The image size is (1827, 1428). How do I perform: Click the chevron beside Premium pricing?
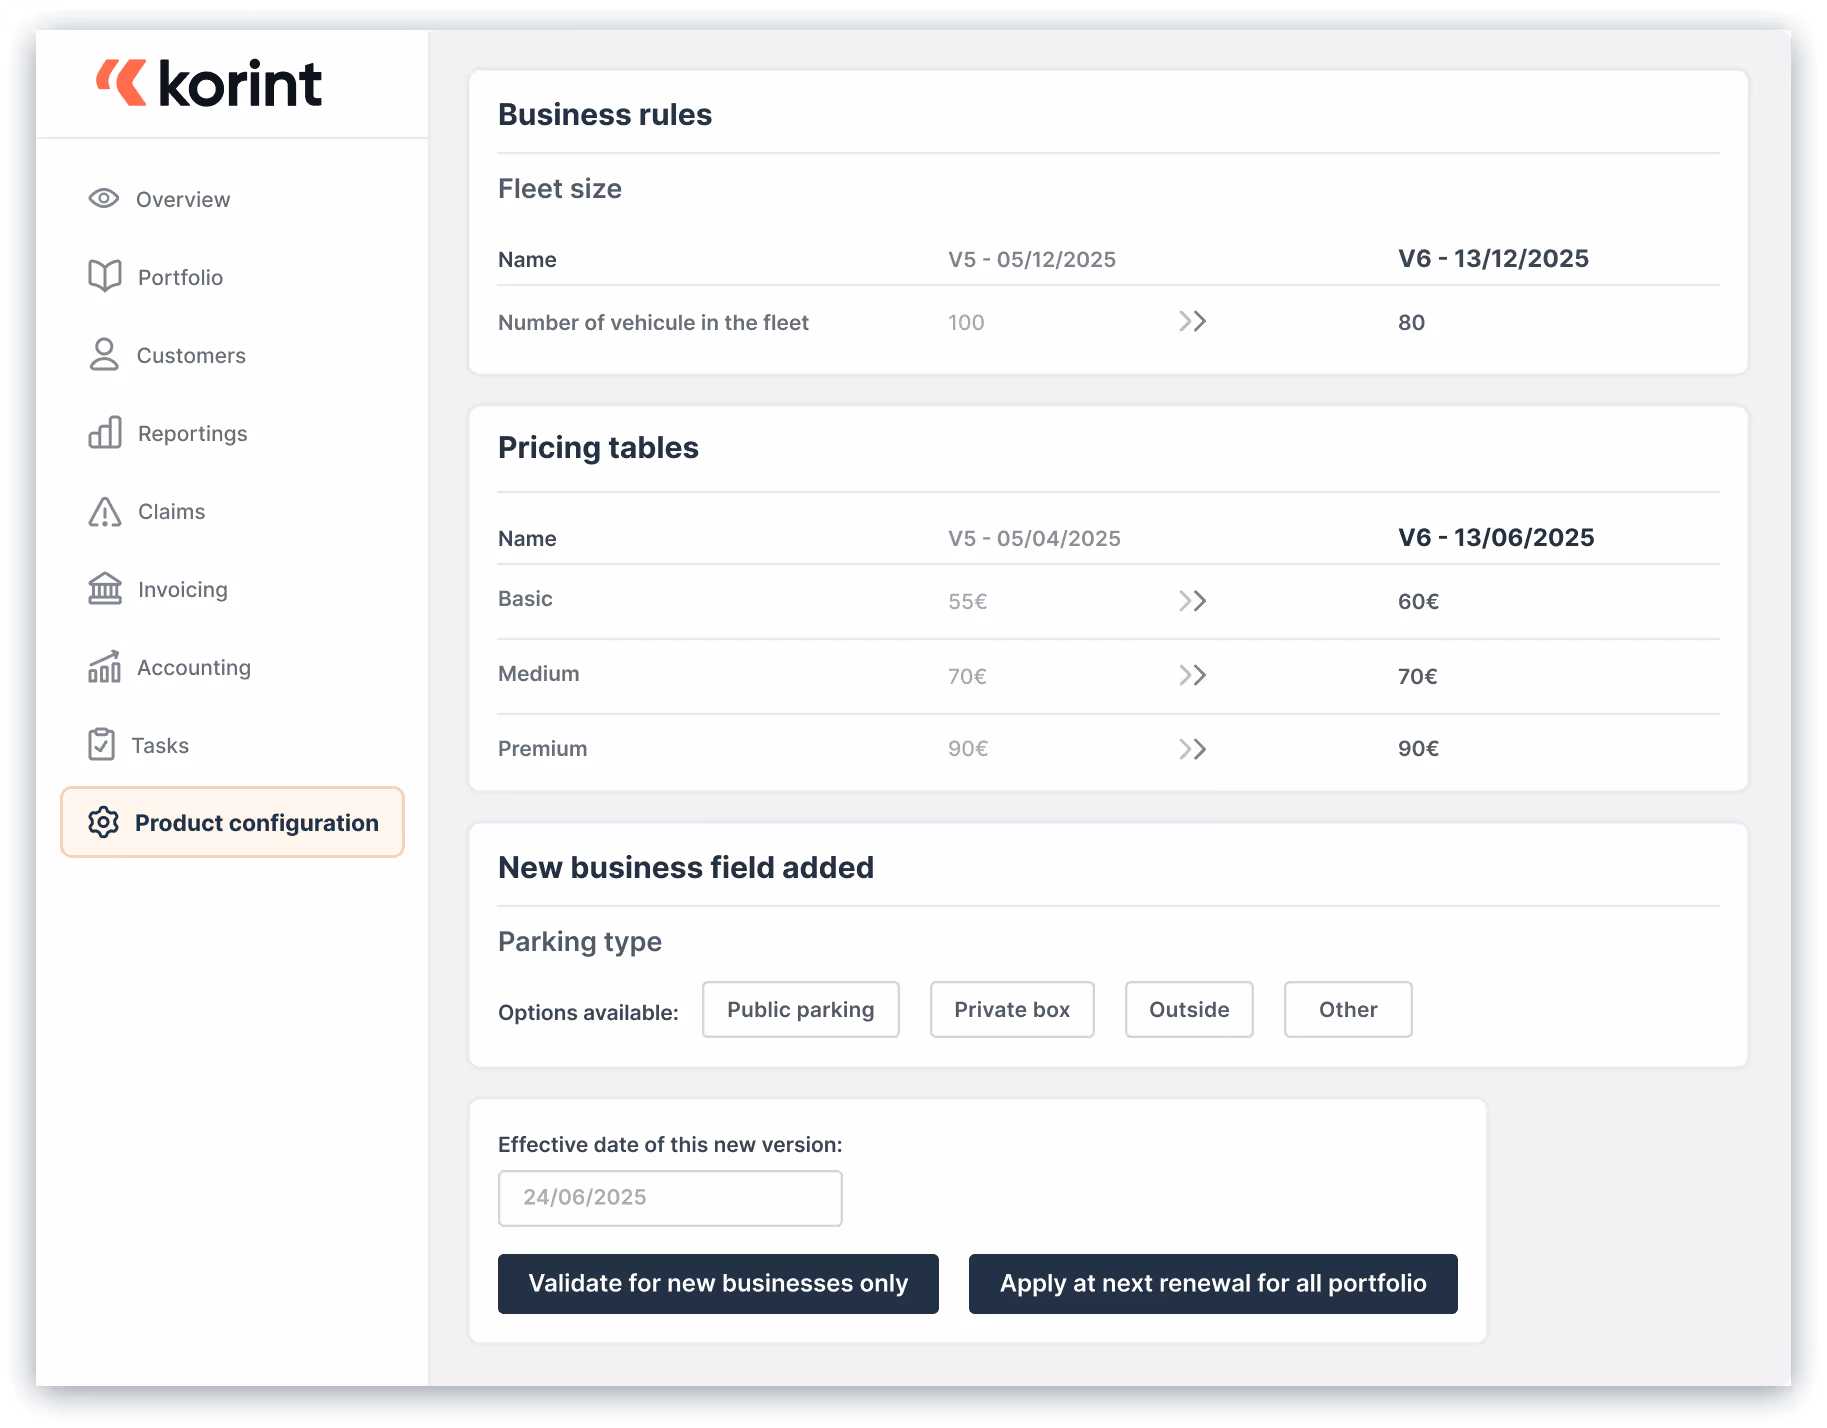pyautogui.click(x=1192, y=748)
